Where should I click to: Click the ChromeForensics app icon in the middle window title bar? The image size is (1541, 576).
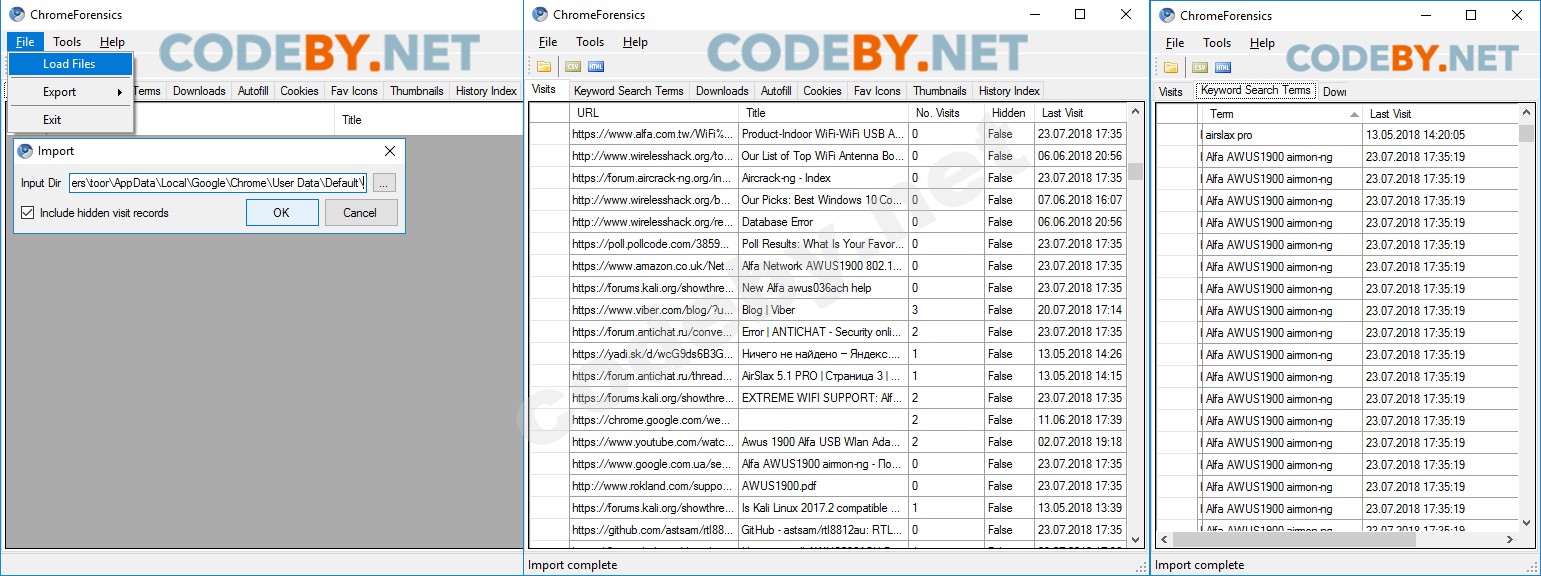(540, 14)
